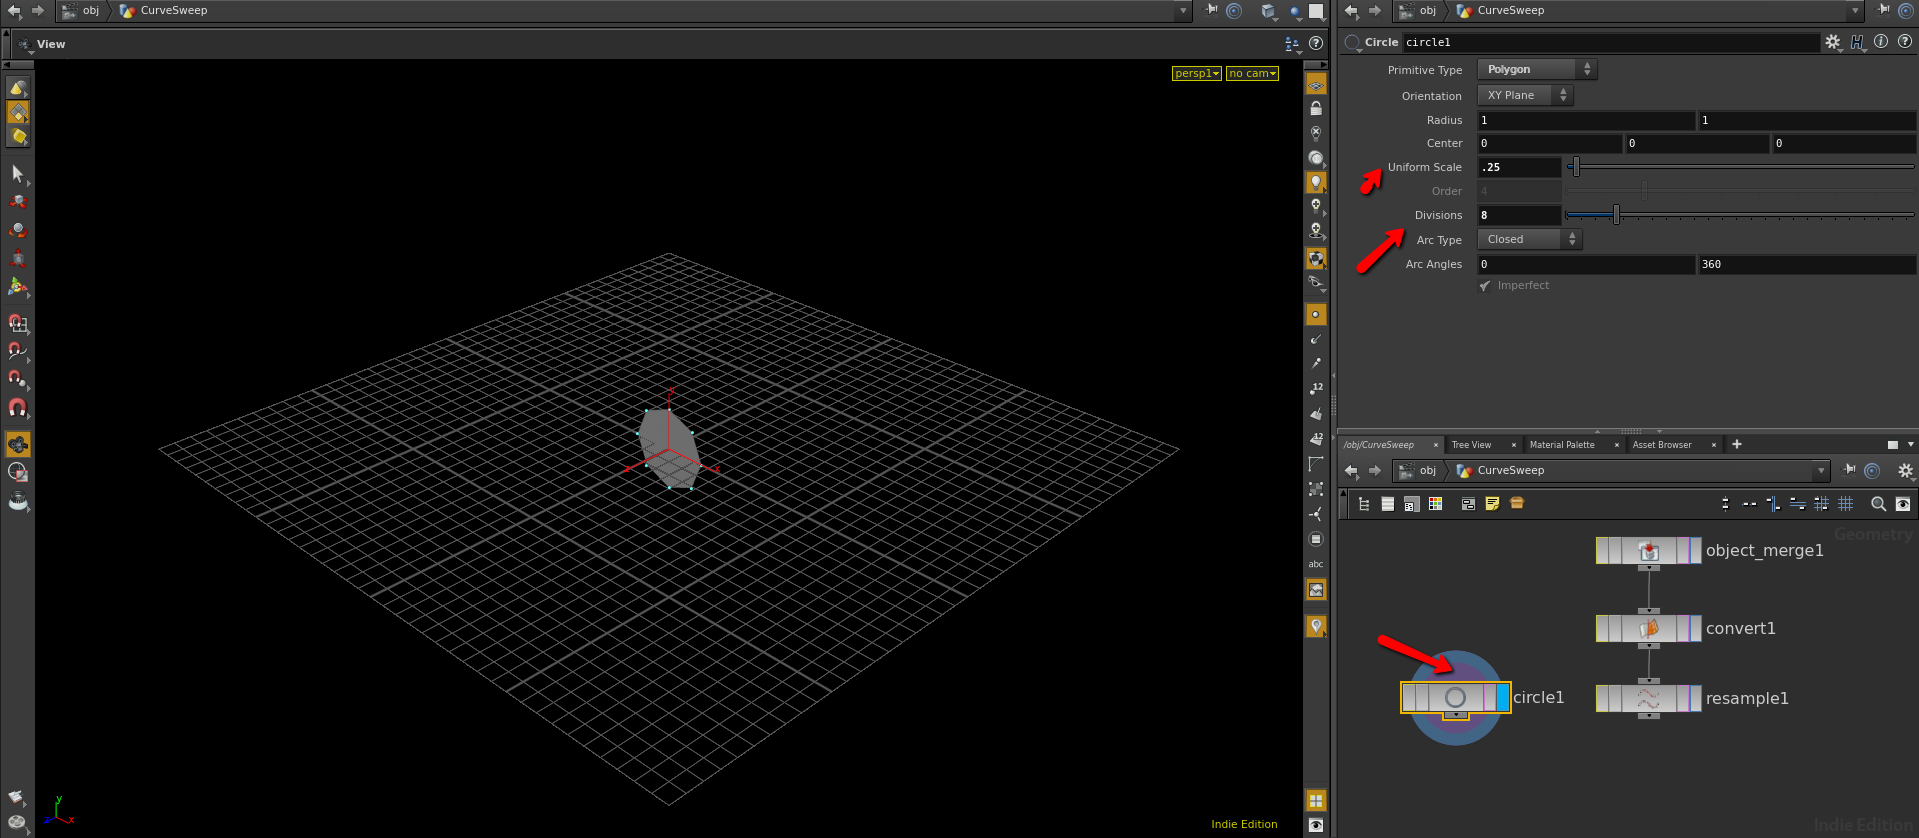Show network tree view list icon

point(1363,504)
